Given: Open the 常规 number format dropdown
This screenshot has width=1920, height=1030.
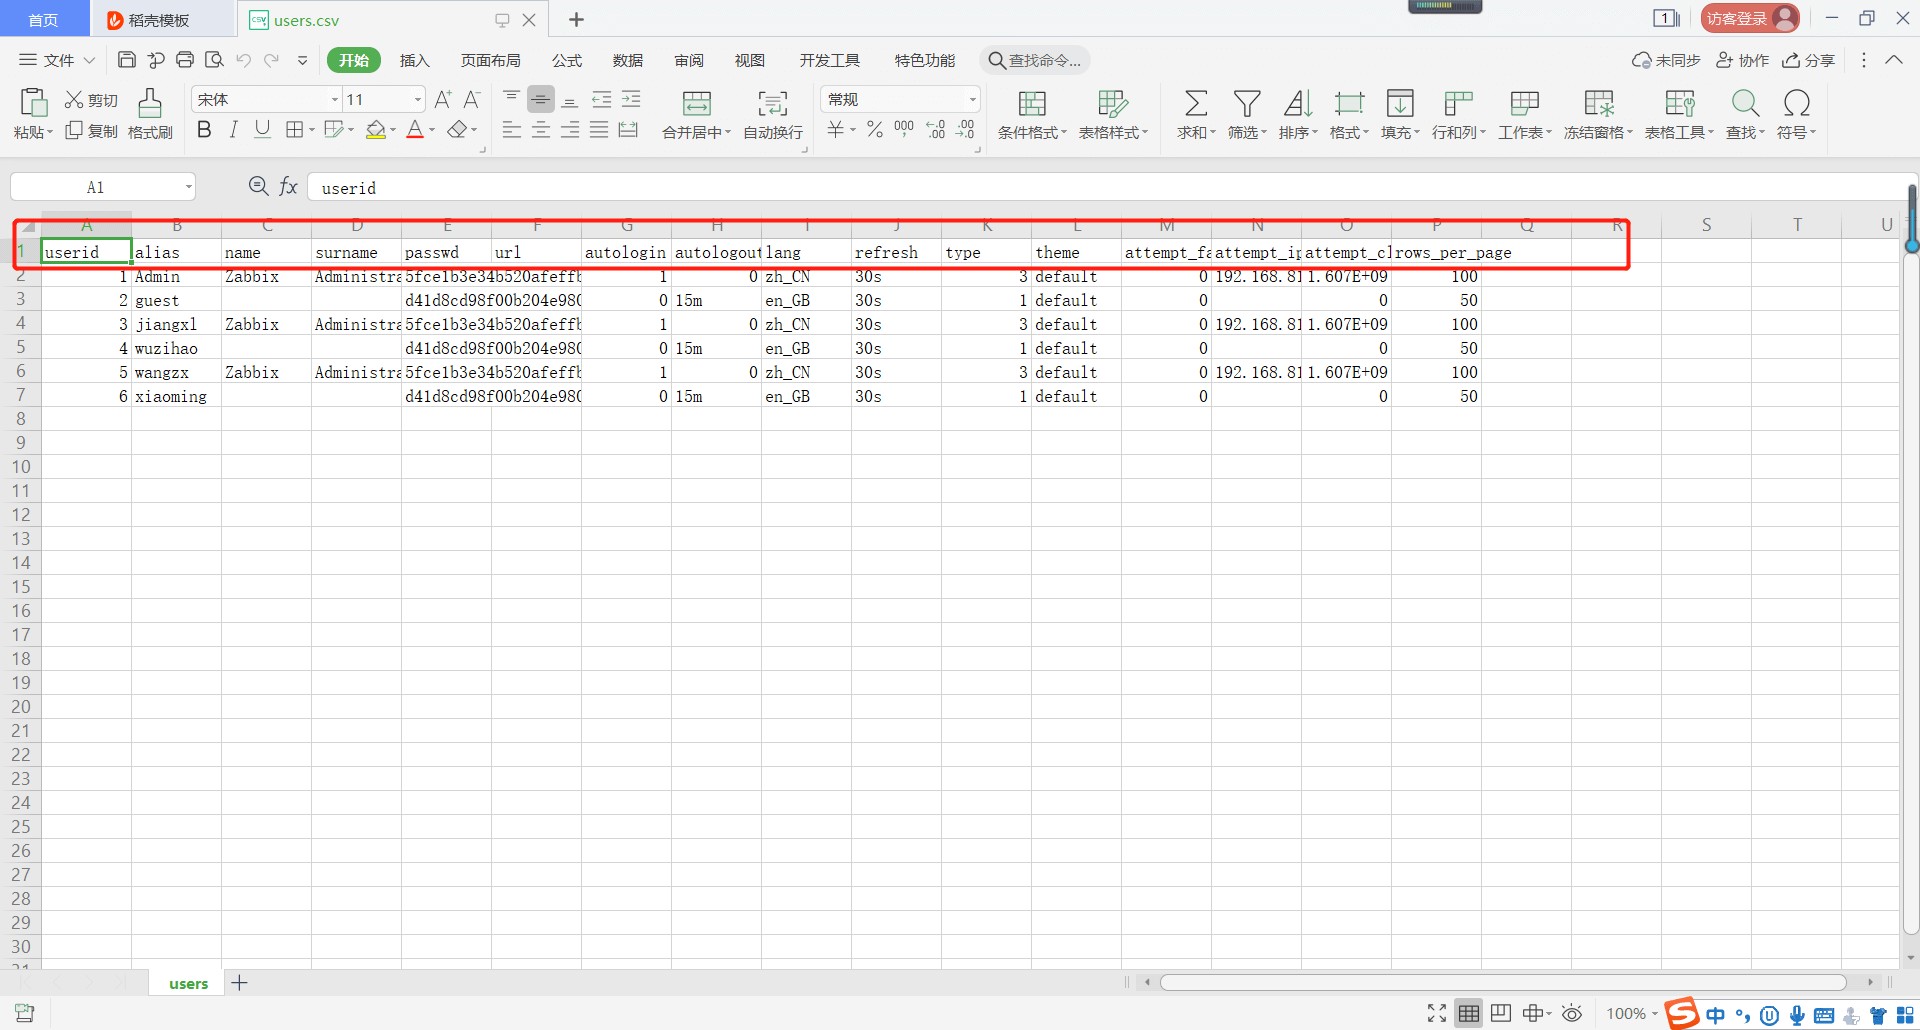Looking at the screenshot, I should coord(973,99).
